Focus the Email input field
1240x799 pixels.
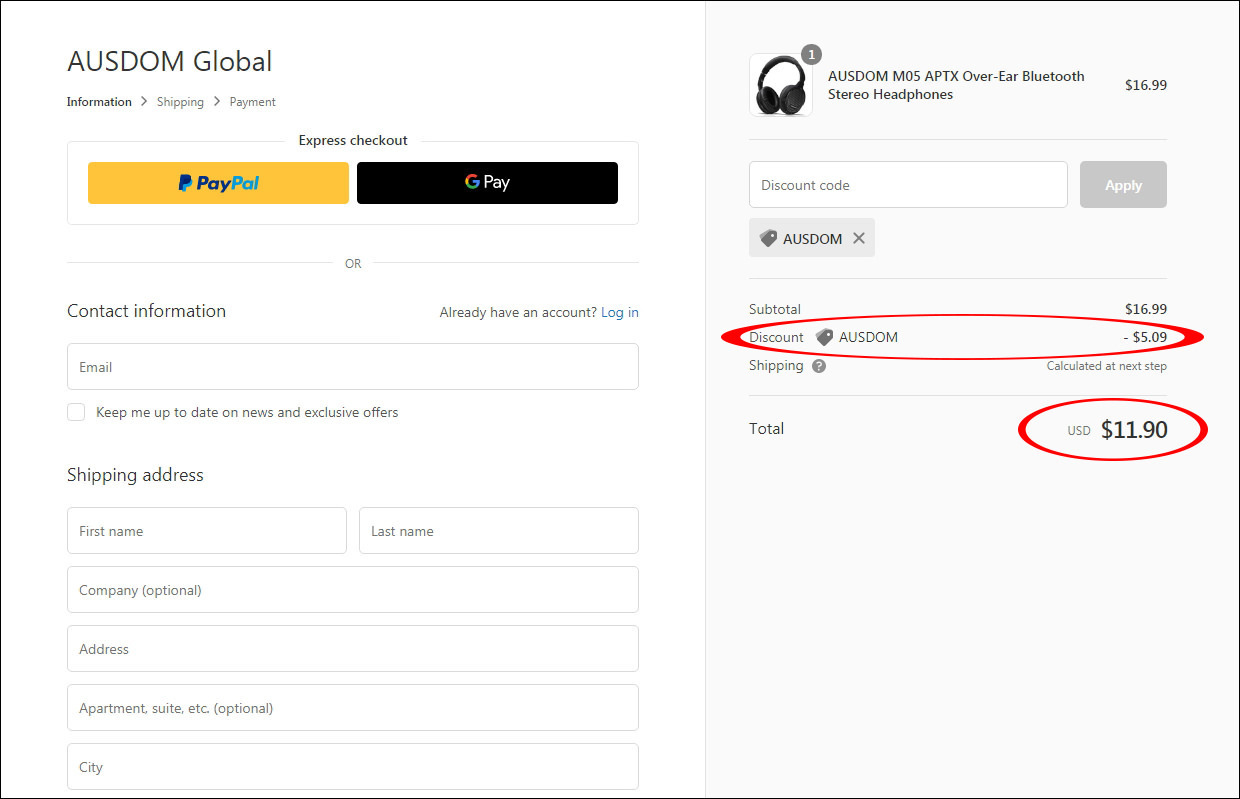[x=353, y=367]
